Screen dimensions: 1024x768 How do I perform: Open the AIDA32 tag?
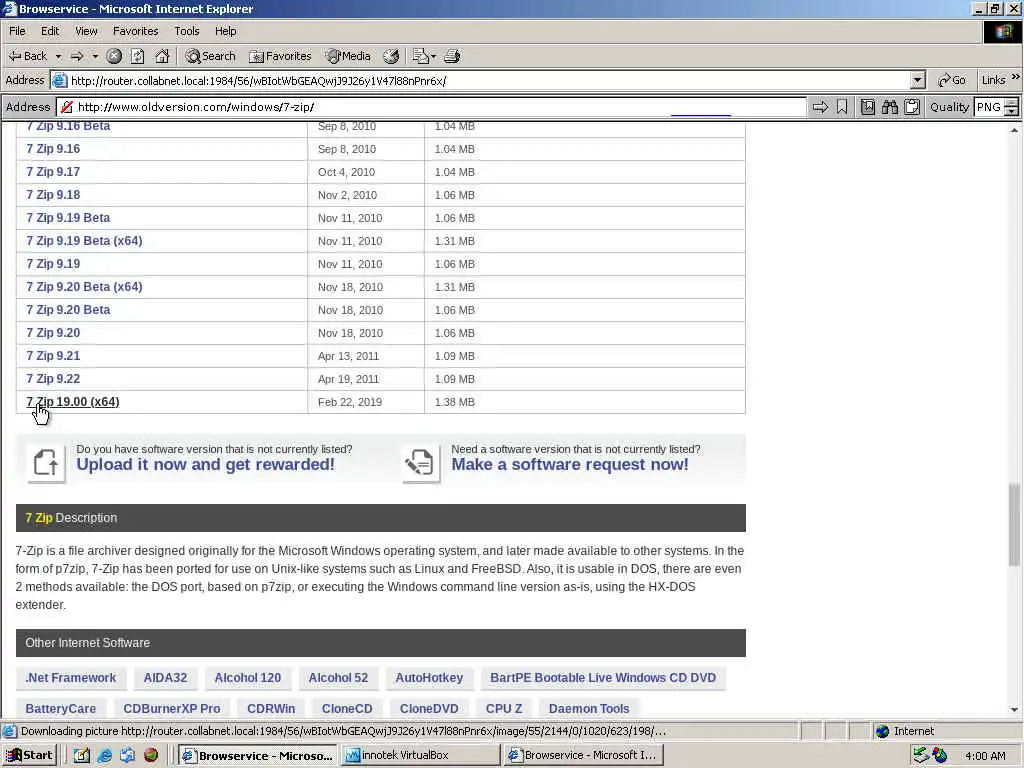165,678
